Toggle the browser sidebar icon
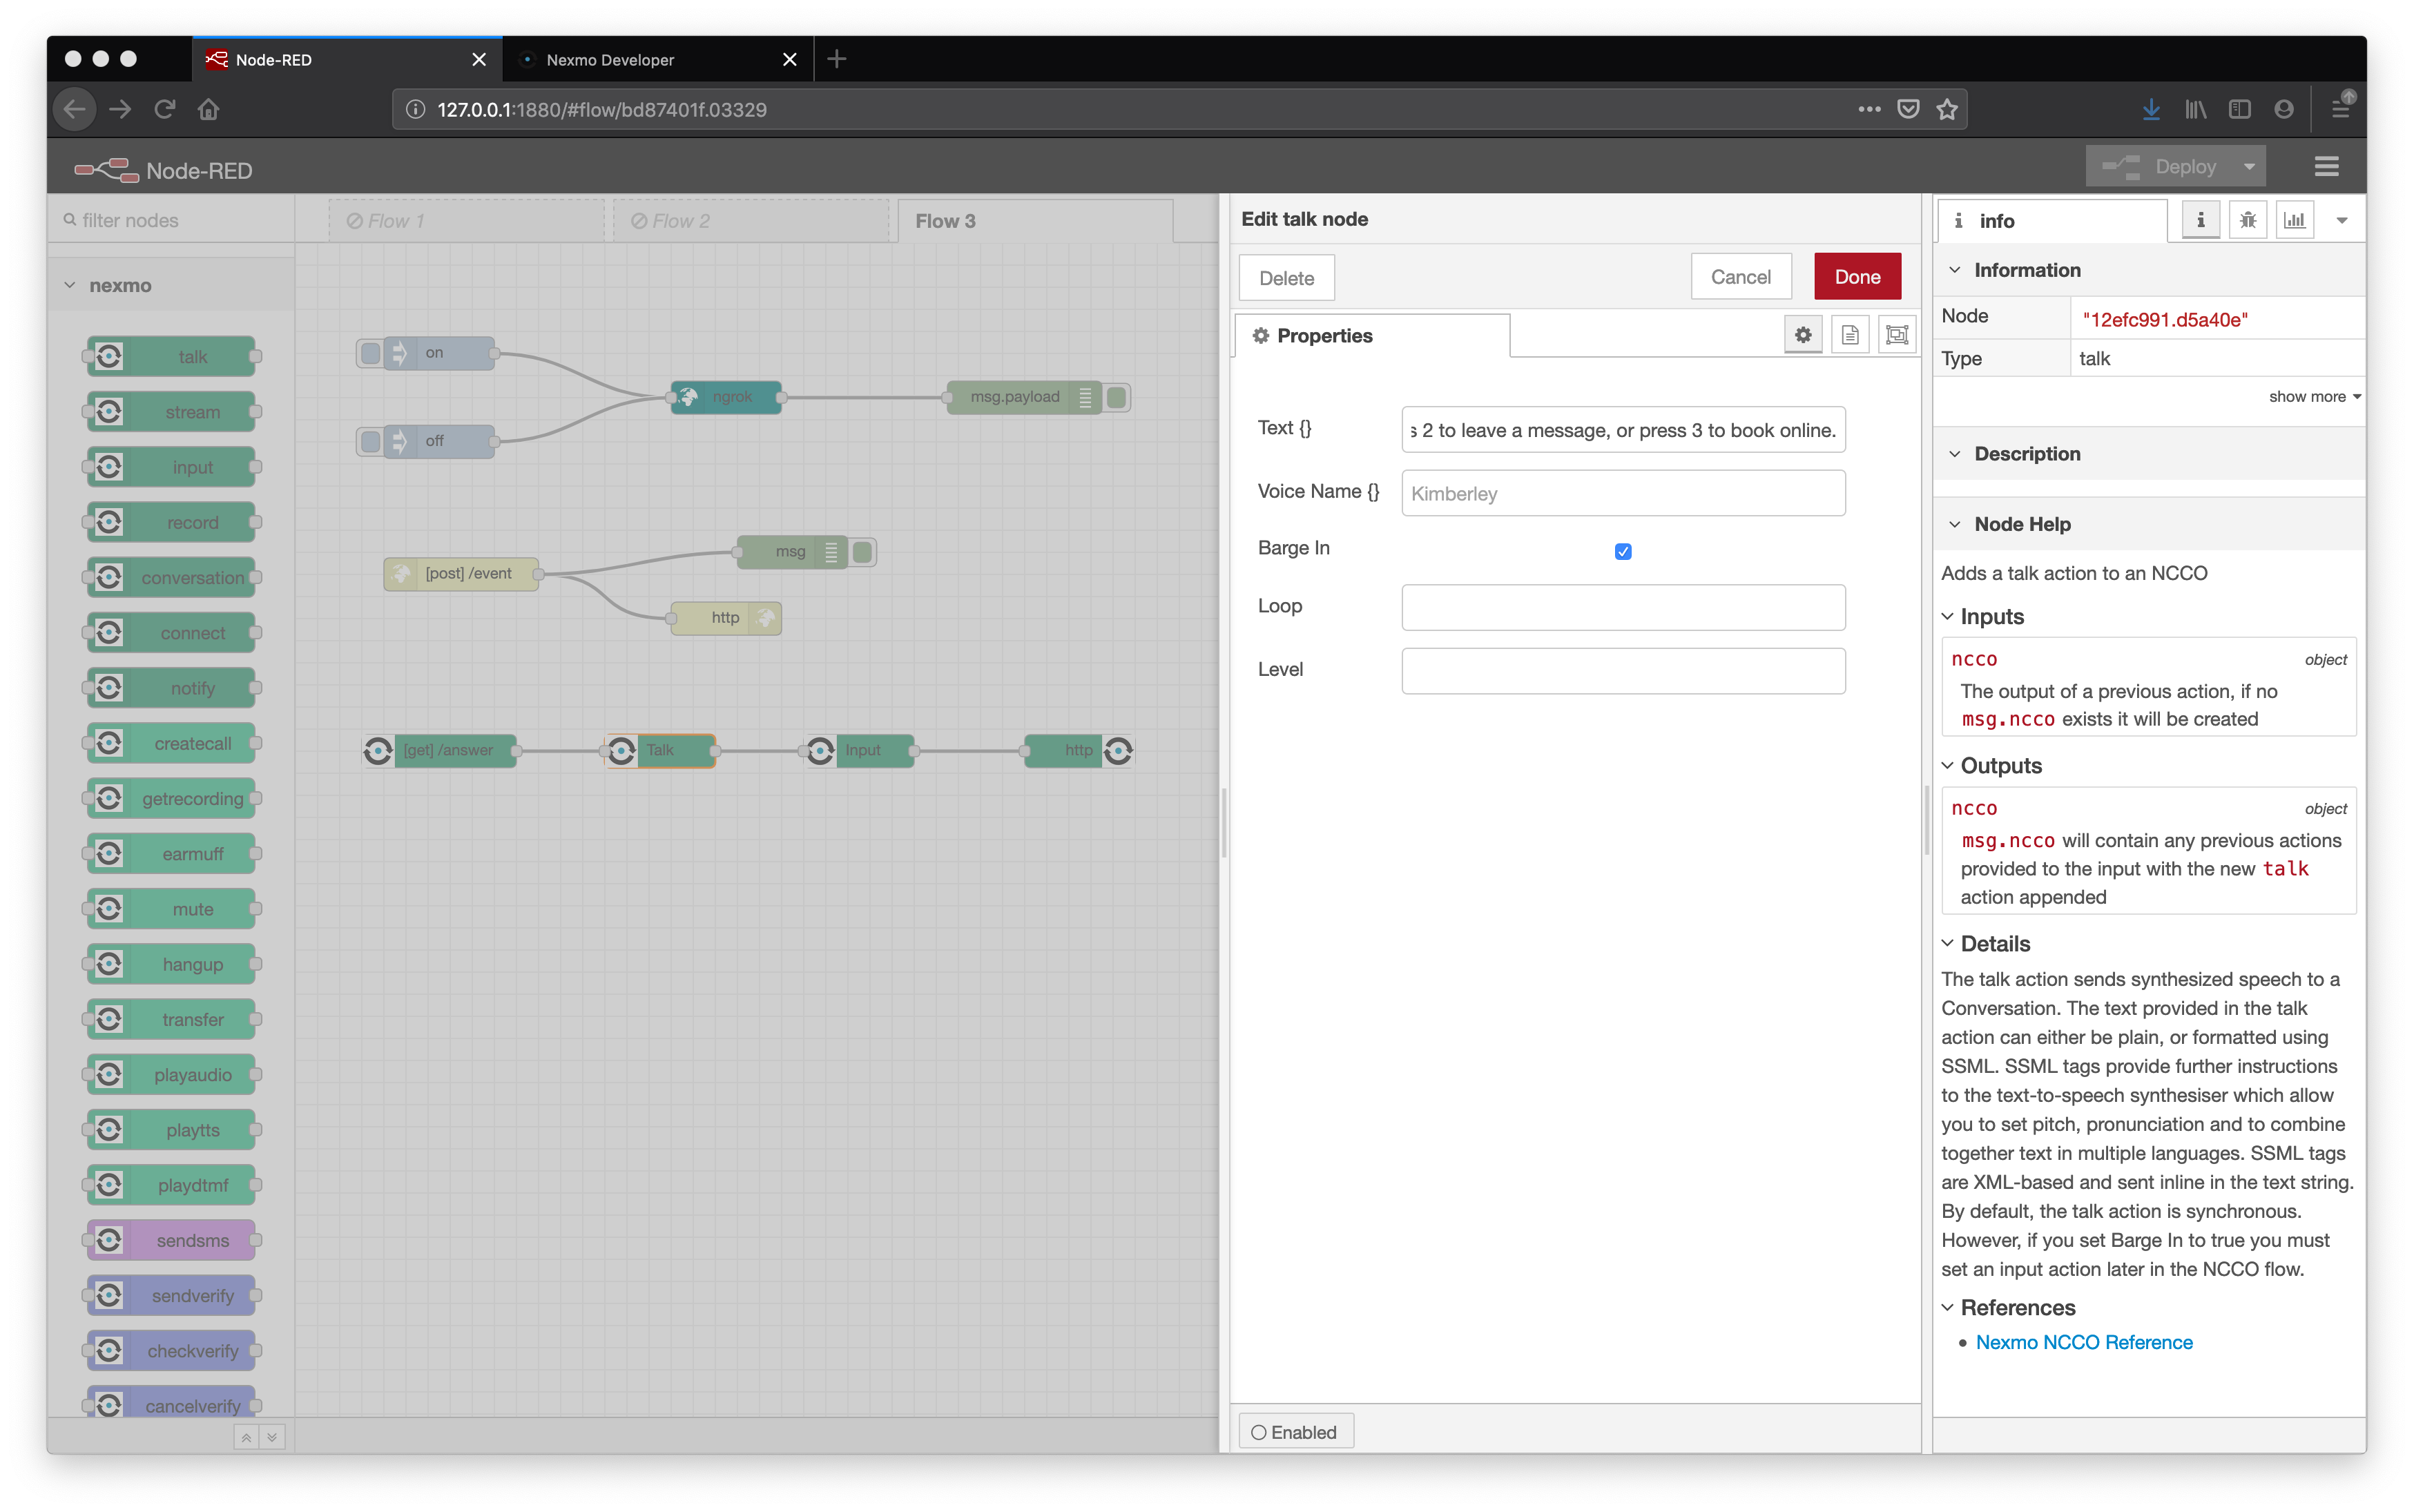Viewport: 2414px width, 1512px height. (x=2239, y=110)
